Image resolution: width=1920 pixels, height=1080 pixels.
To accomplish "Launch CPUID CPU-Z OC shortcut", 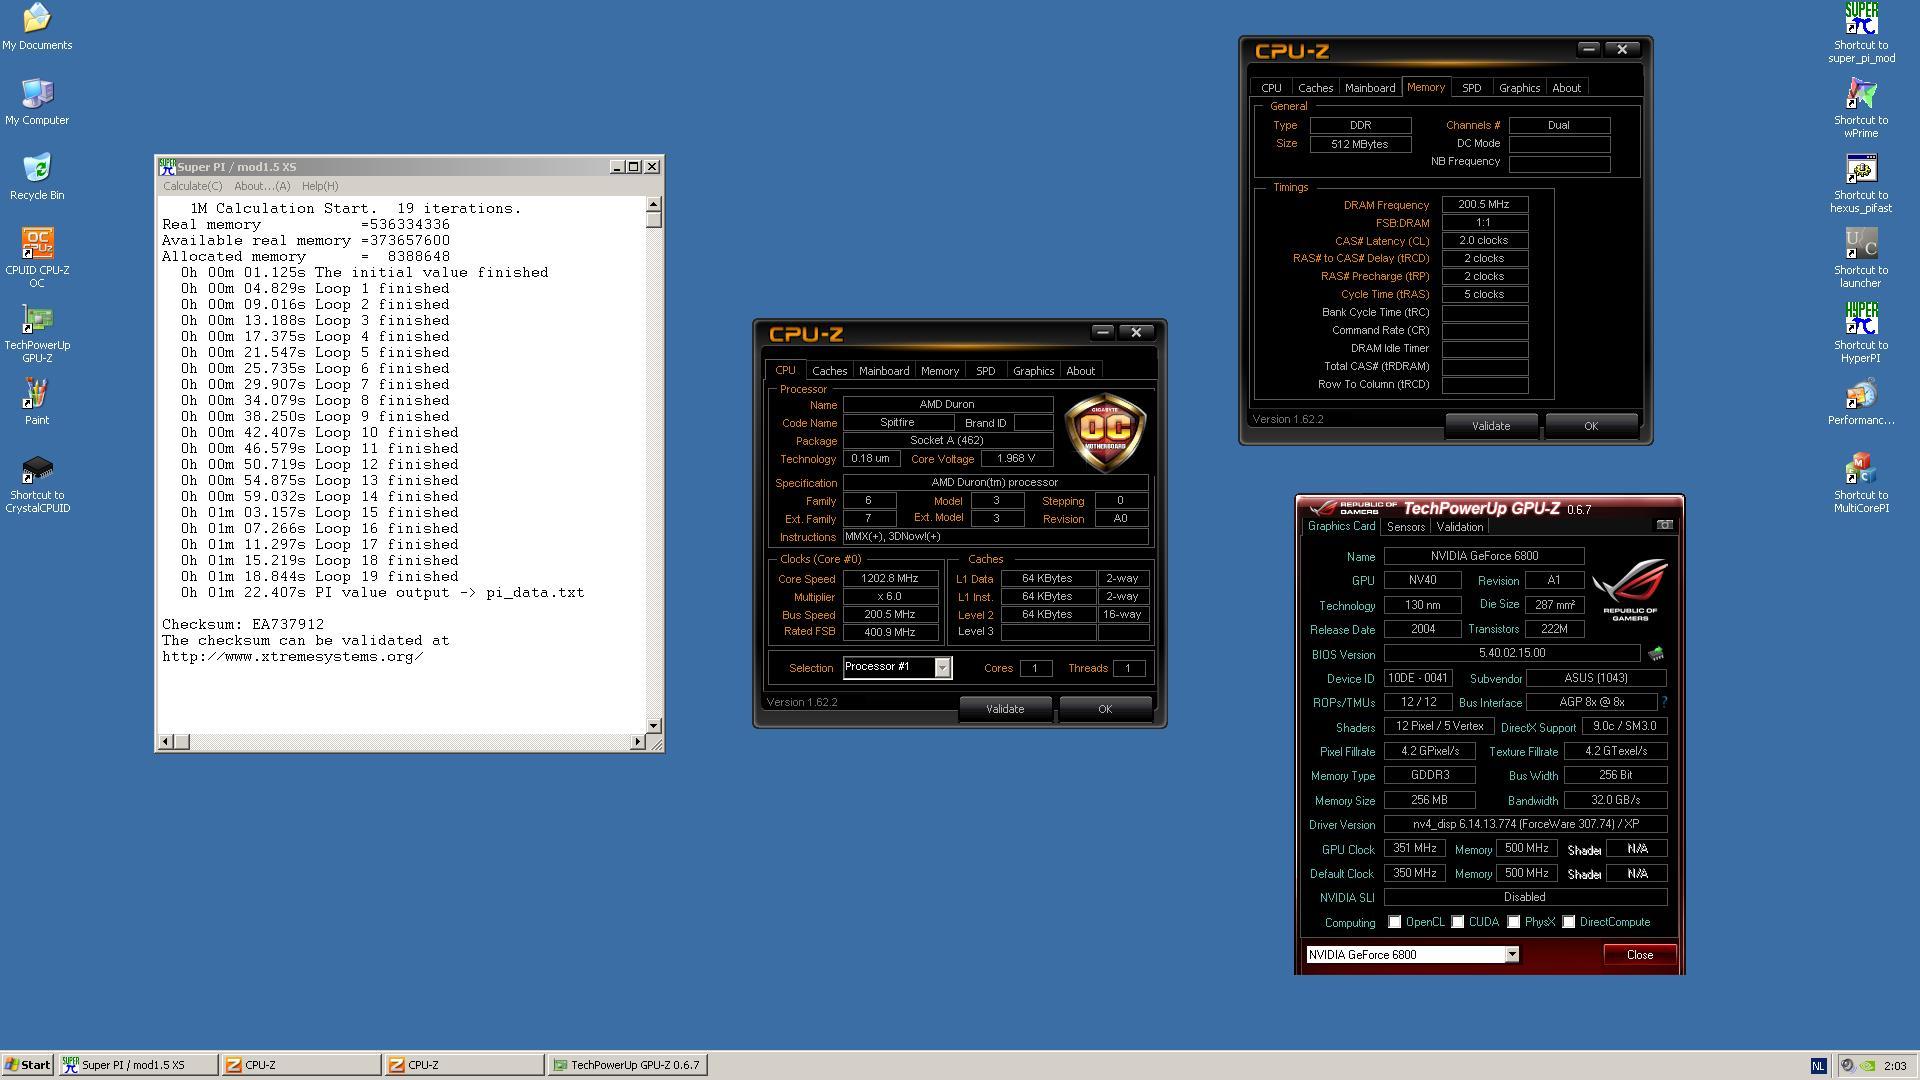I will 37,257.
